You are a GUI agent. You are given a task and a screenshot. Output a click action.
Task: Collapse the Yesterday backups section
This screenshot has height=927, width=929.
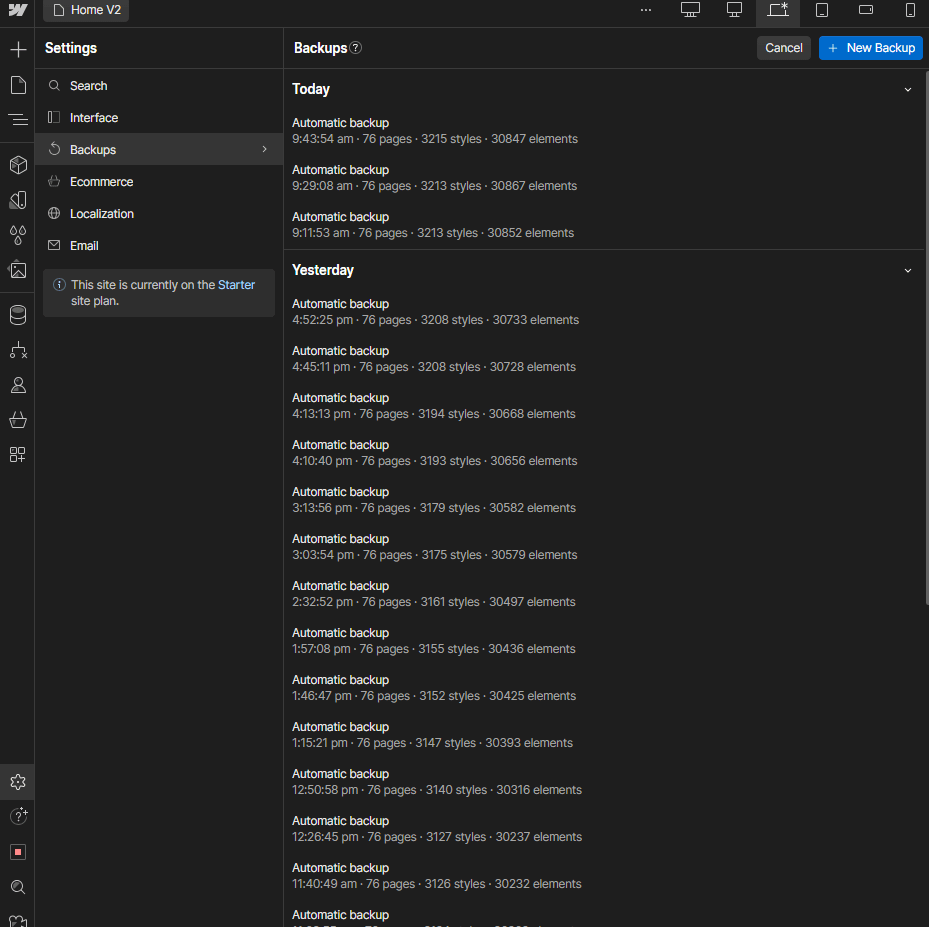tap(907, 270)
